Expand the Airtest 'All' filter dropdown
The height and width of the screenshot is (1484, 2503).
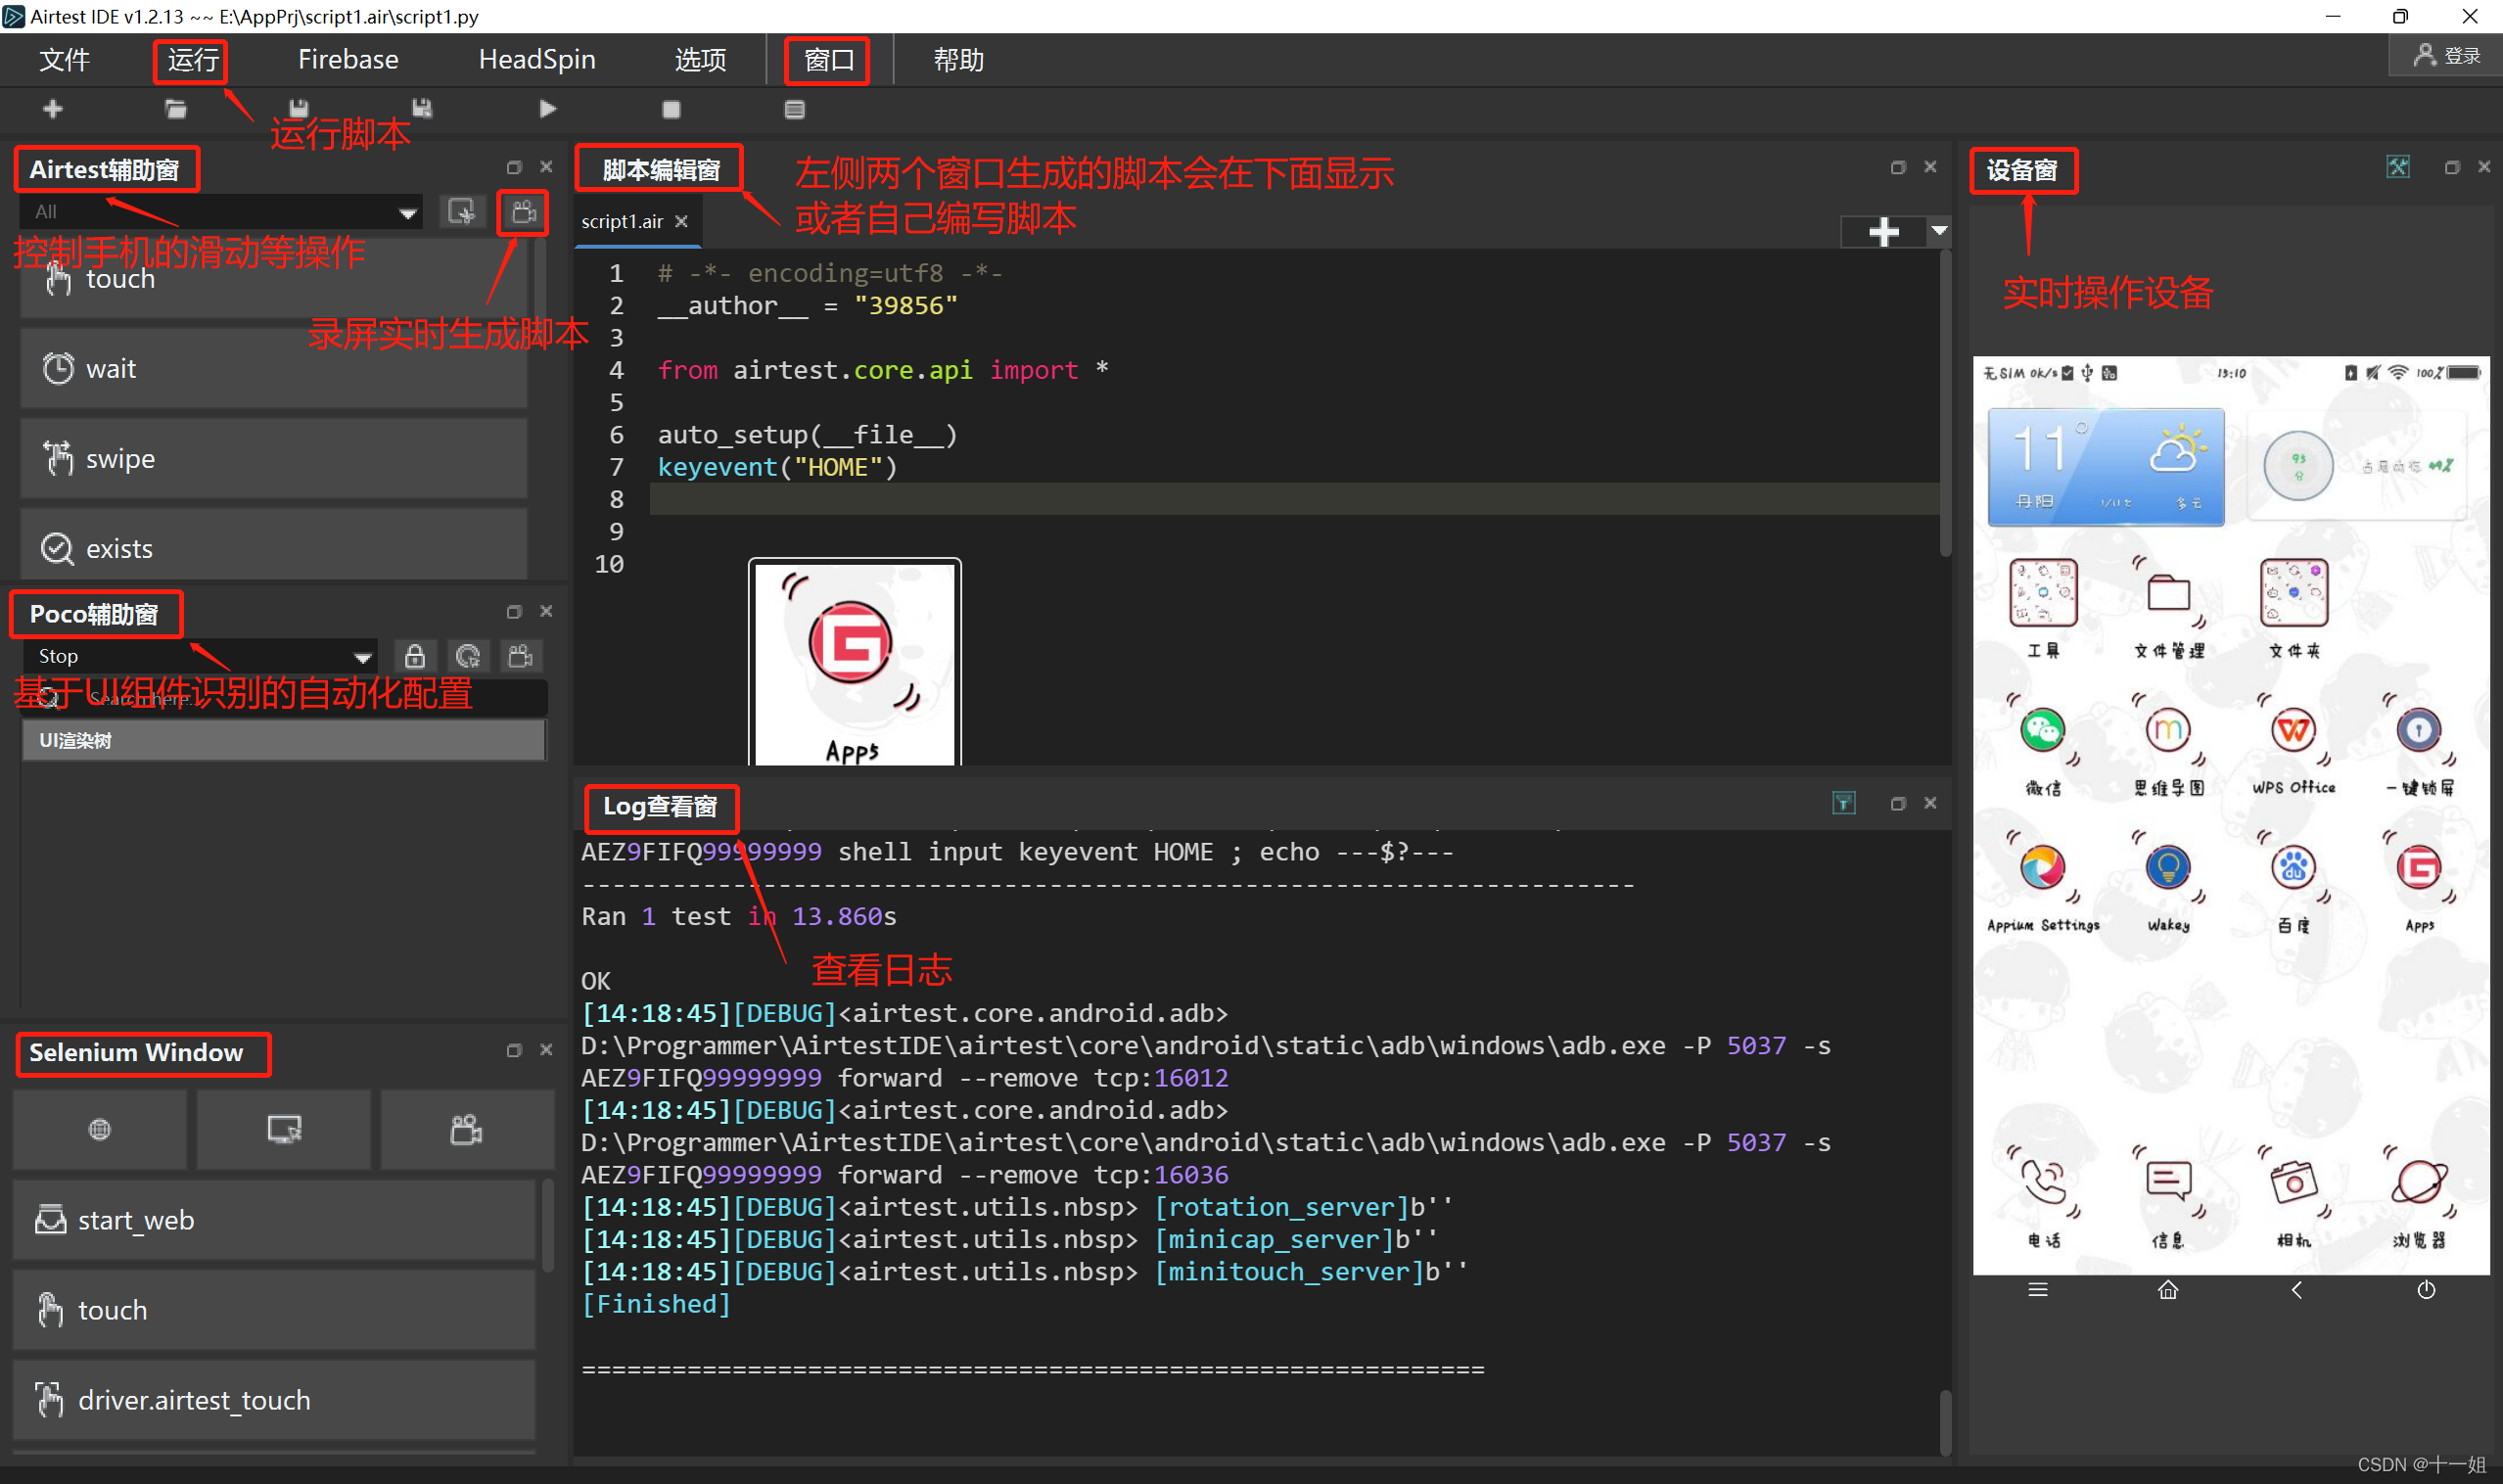[x=407, y=212]
